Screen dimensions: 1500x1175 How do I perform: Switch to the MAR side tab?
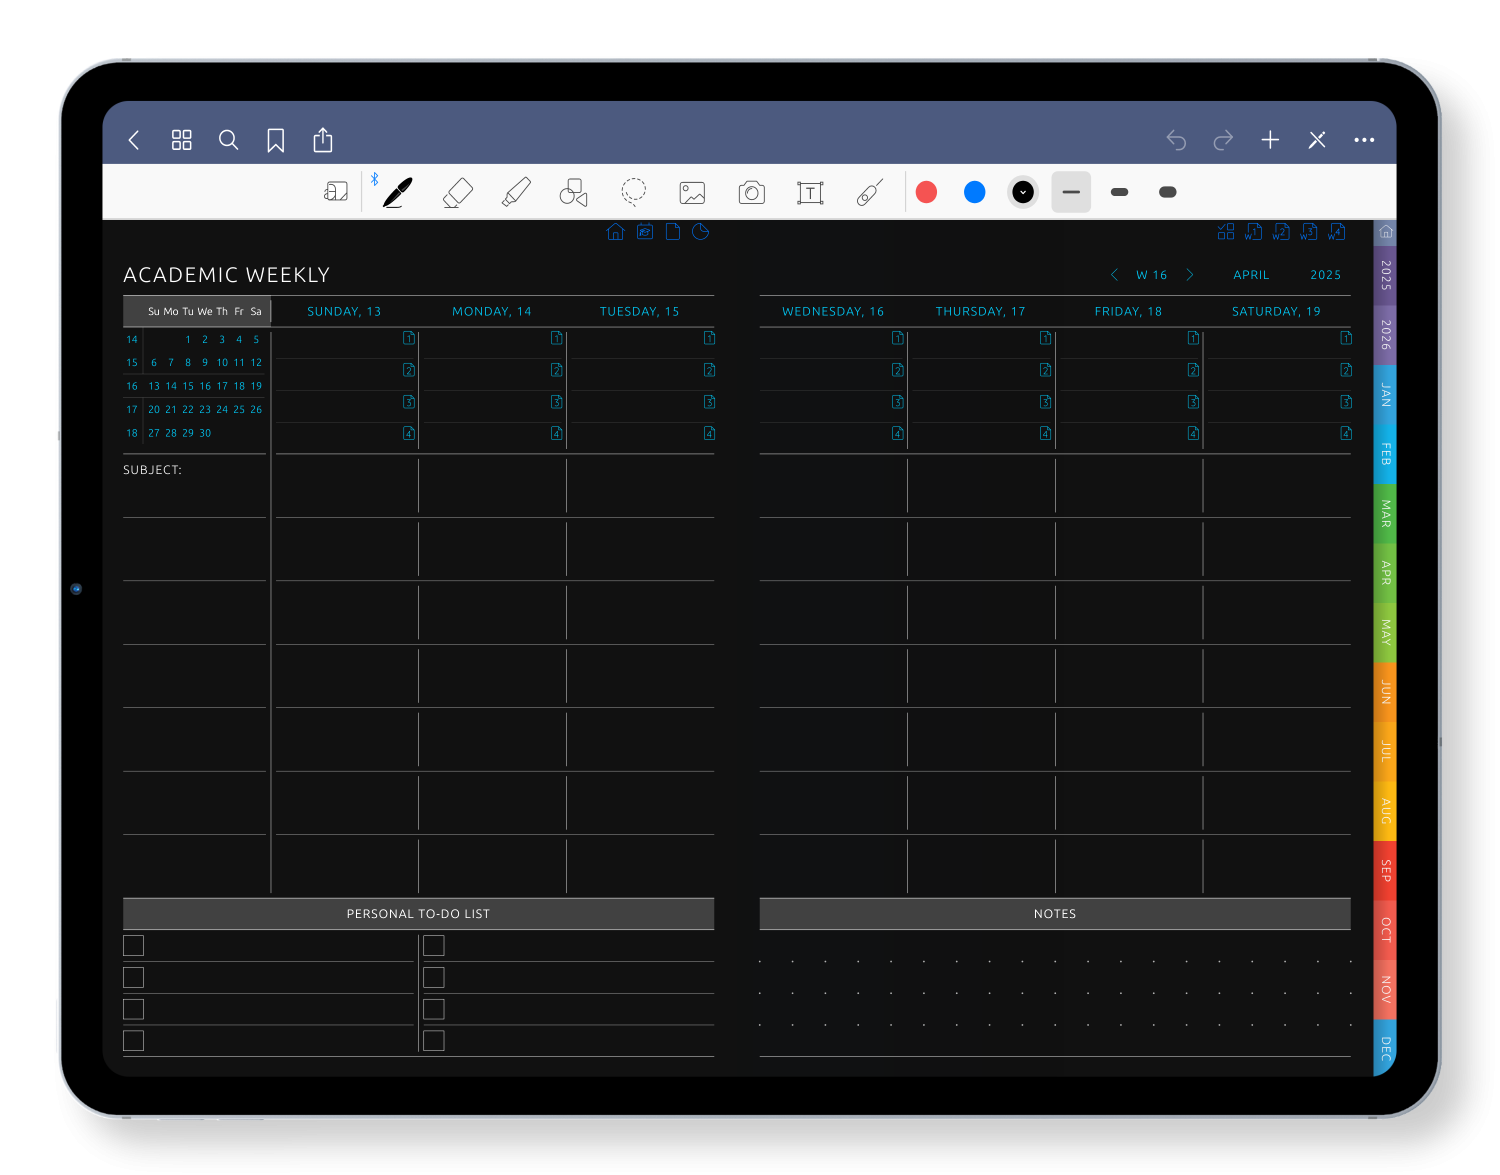[1385, 513]
